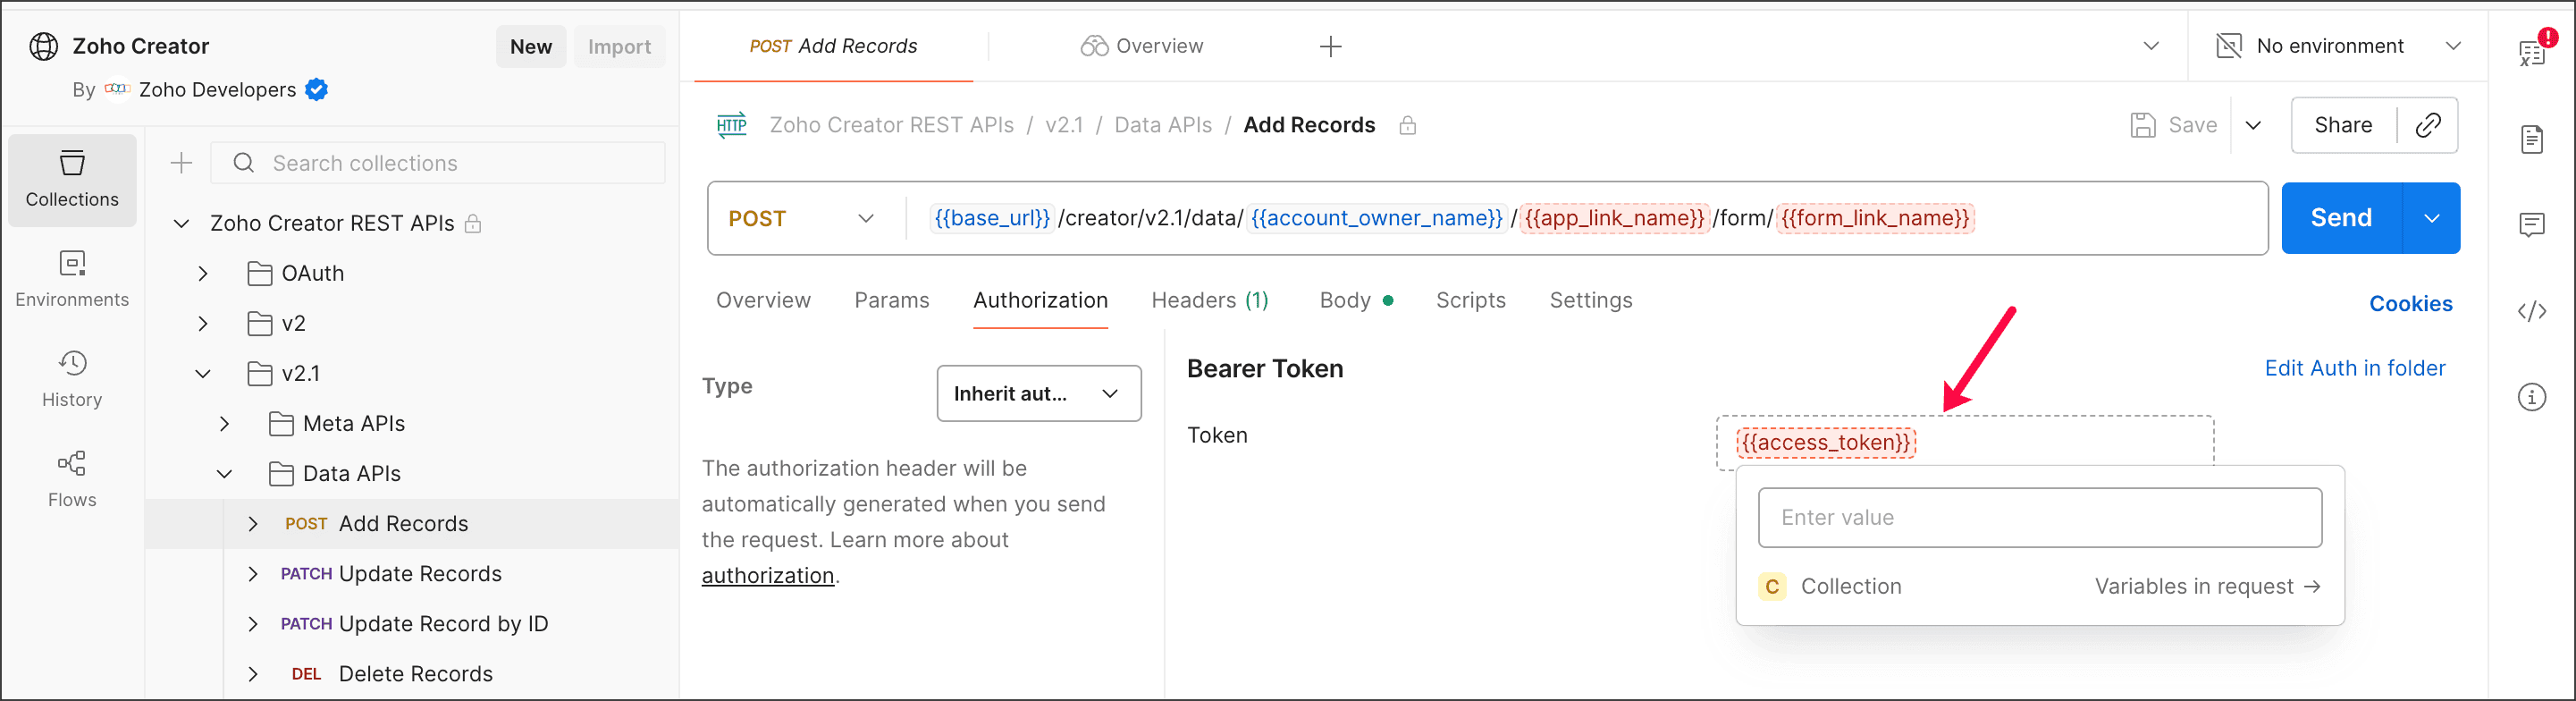The height and width of the screenshot is (701, 2576).
Task: Open the History sidebar panel
Action: coord(72,379)
